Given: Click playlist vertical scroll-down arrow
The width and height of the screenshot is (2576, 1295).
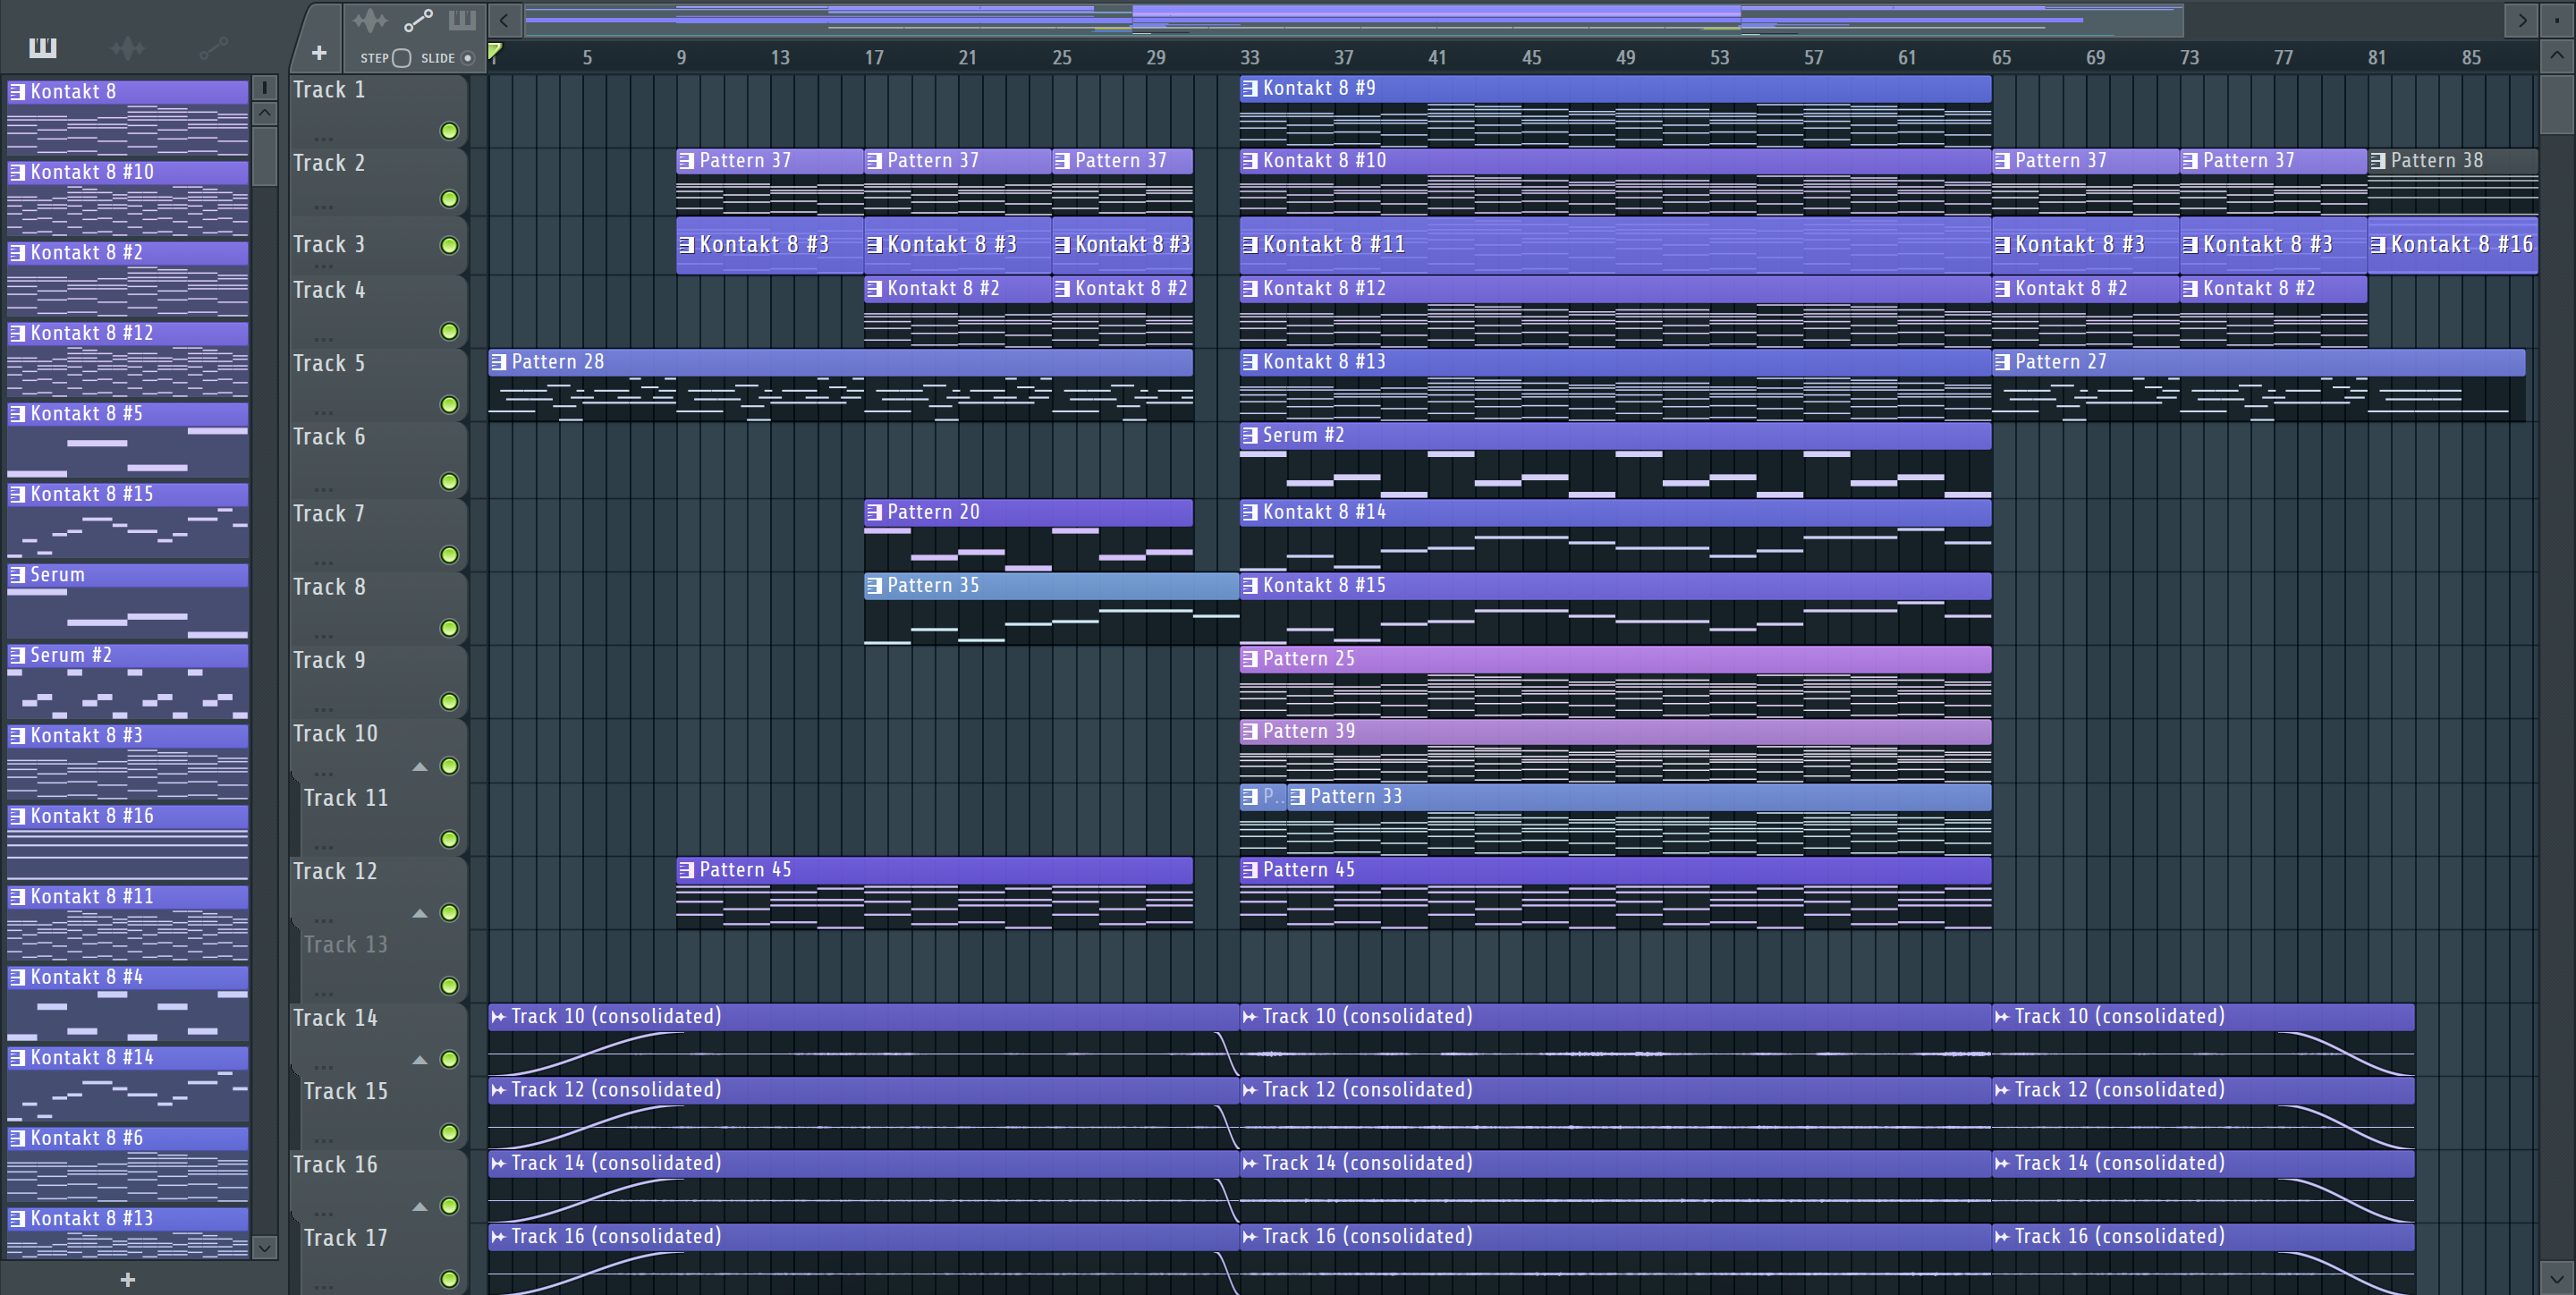Looking at the screenshot, I should (2557, 1277).
